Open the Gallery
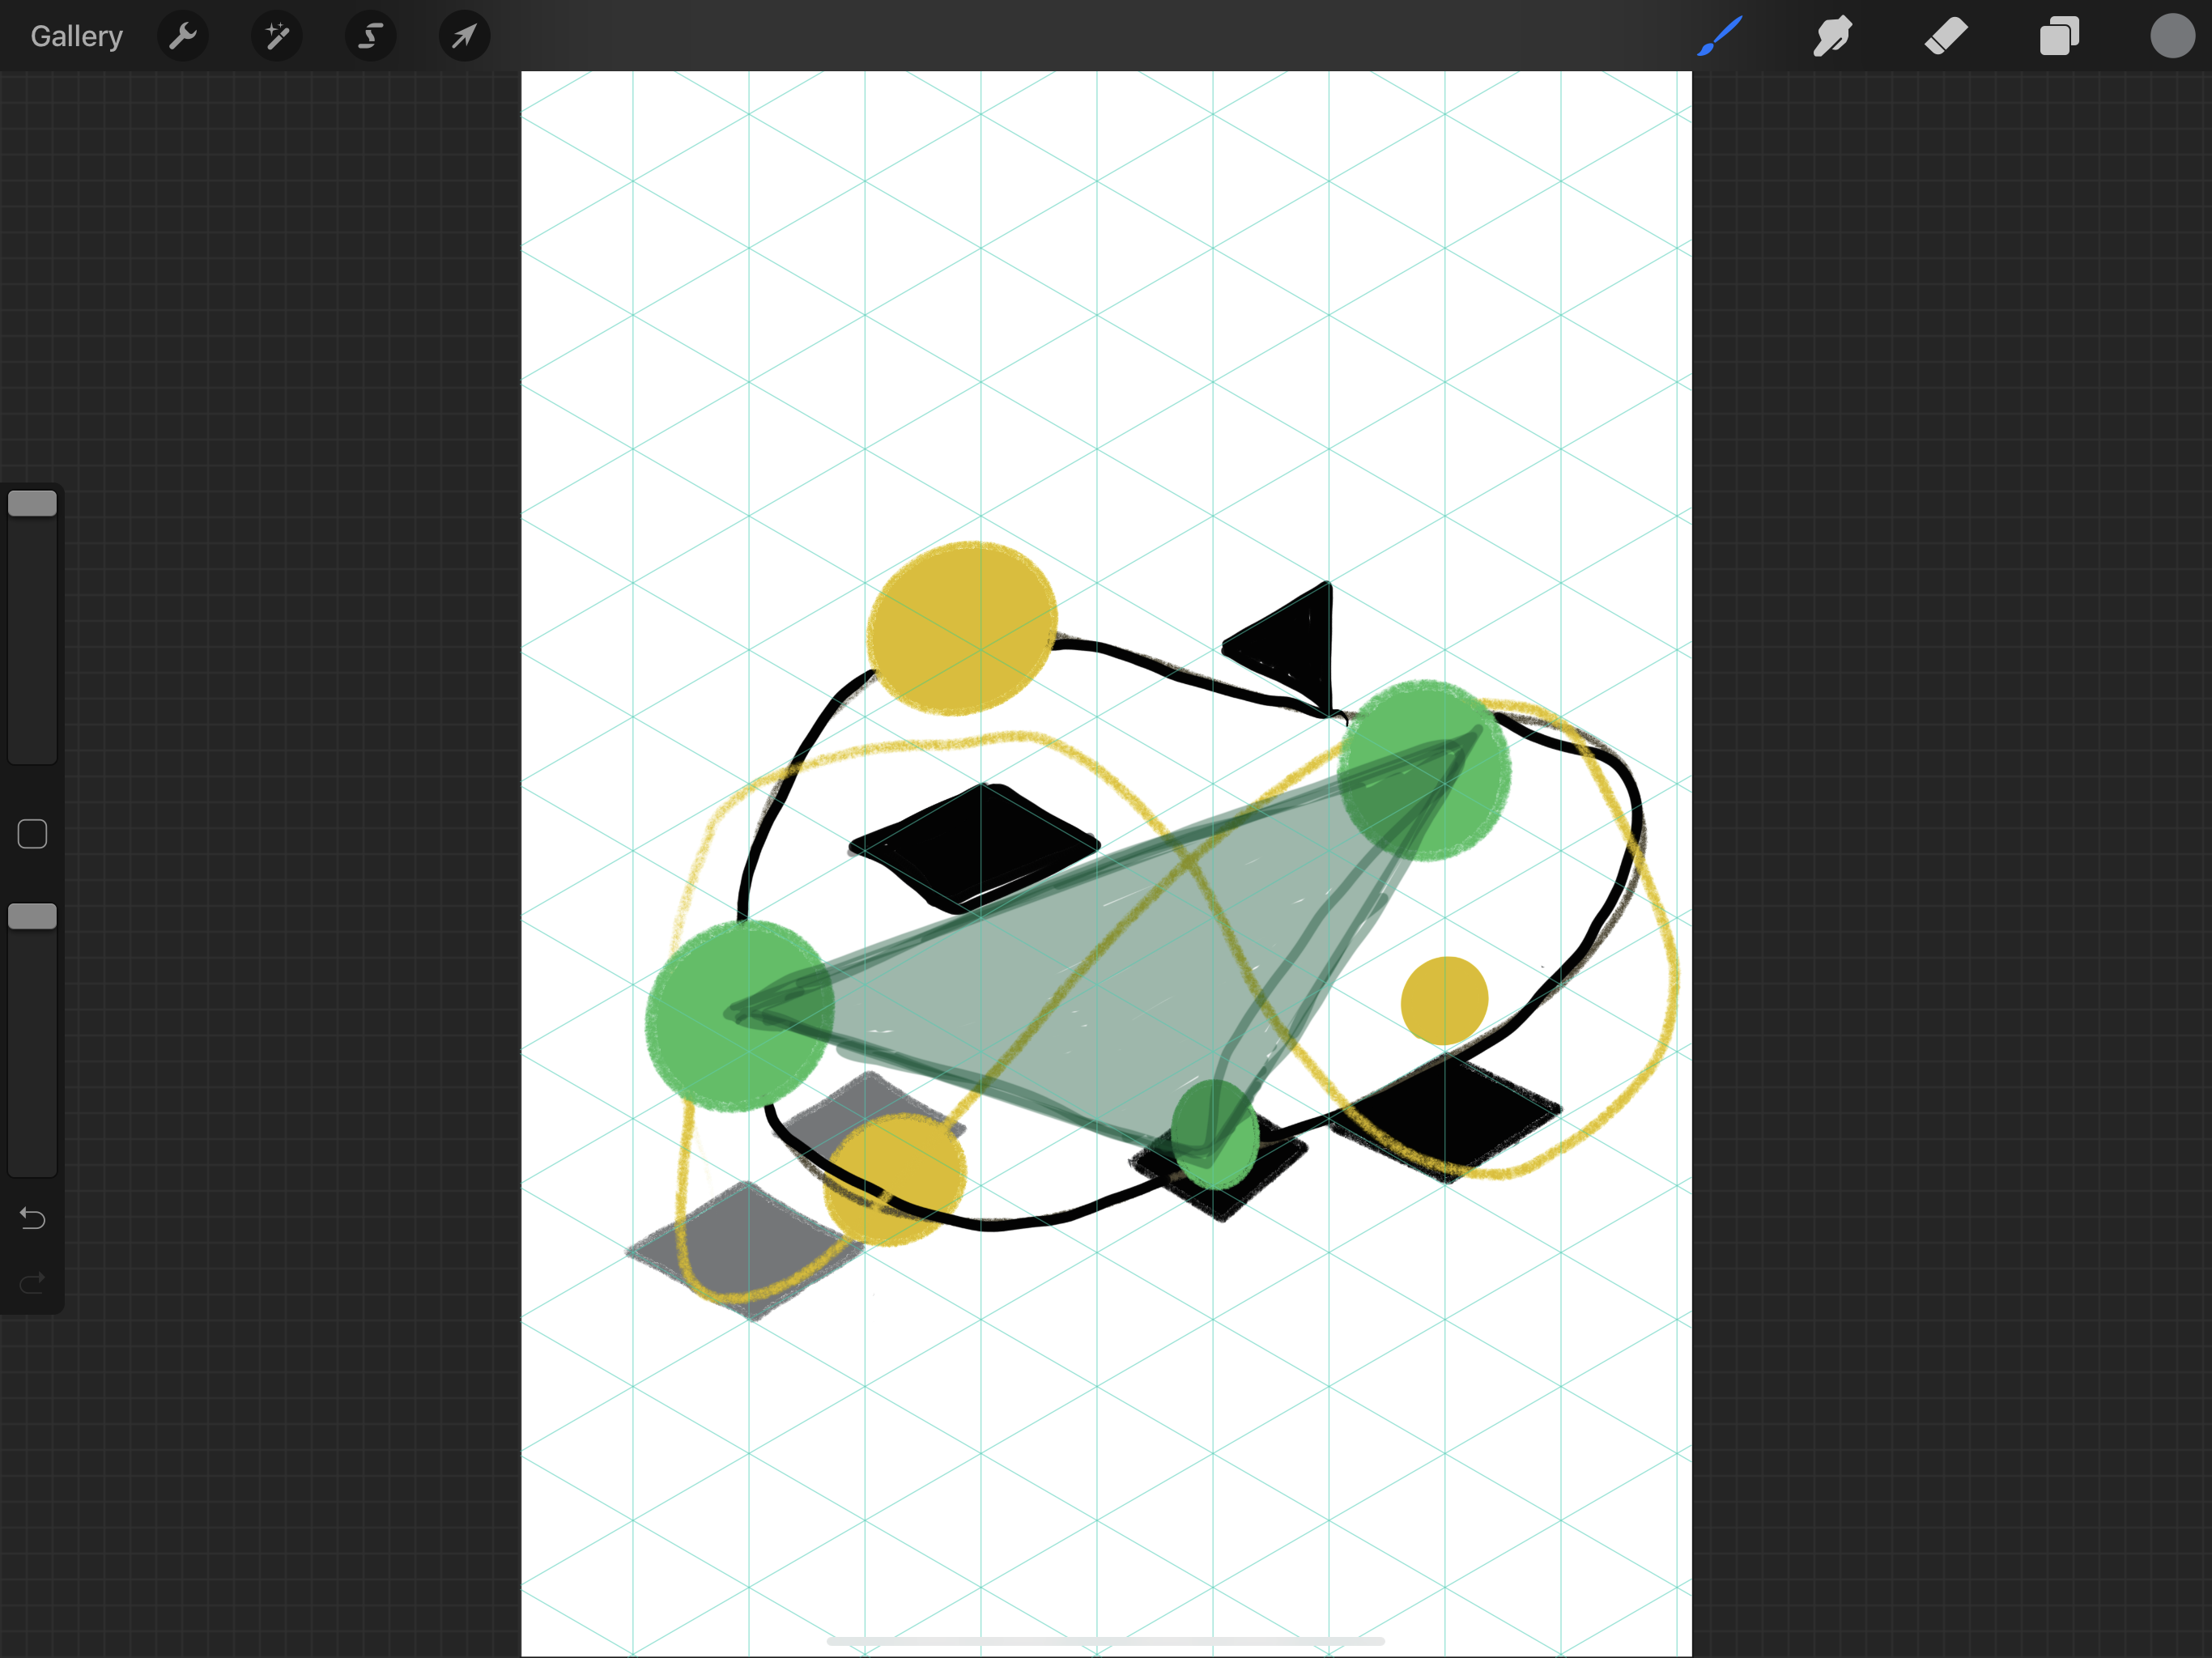 tap(76, 36)
